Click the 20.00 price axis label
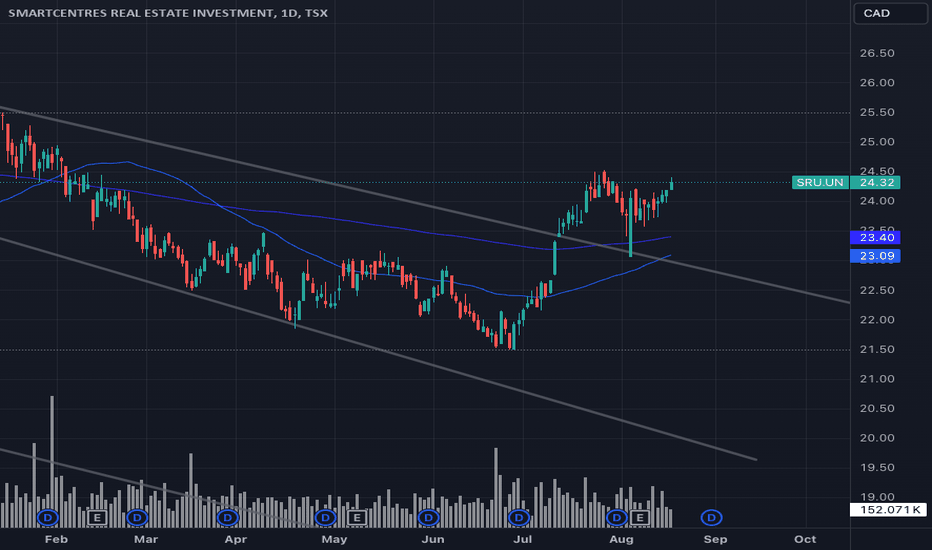The width and height of the screenshot is (932, 550). pos(877,438)
